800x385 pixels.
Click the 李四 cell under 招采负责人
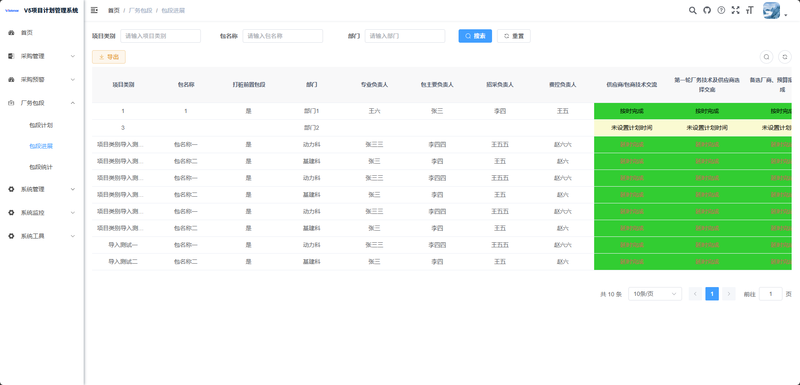coord(500,111)
